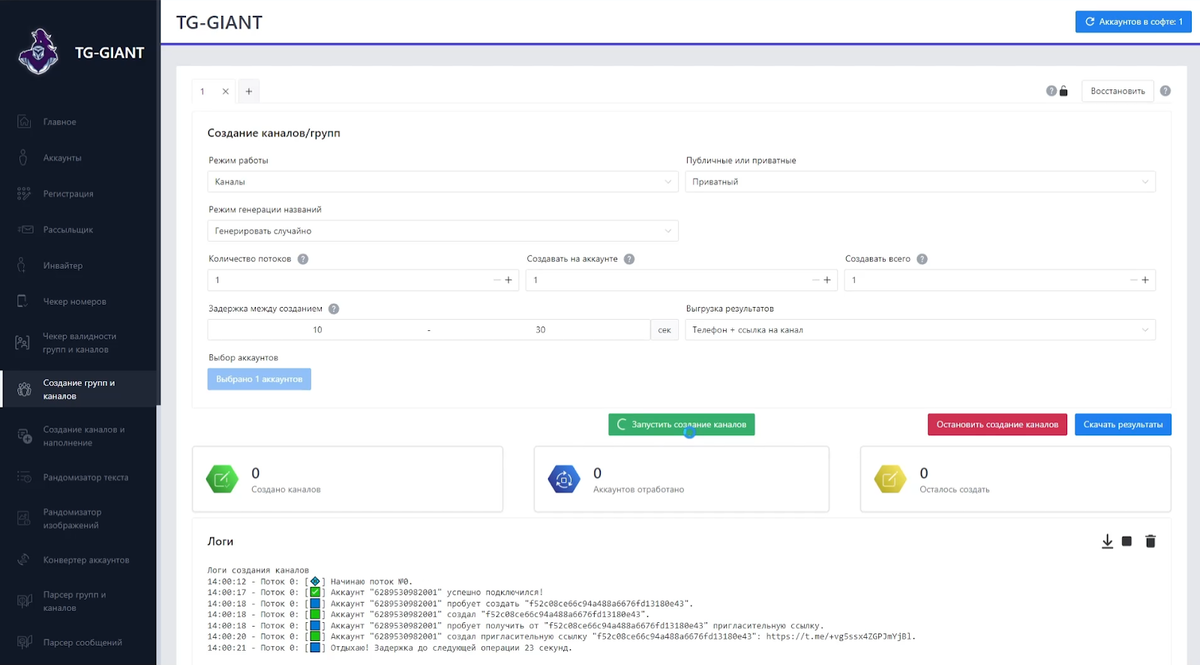1200x665 pixels.
Task: Download logs via the download icon
Action: [1107, 541]
